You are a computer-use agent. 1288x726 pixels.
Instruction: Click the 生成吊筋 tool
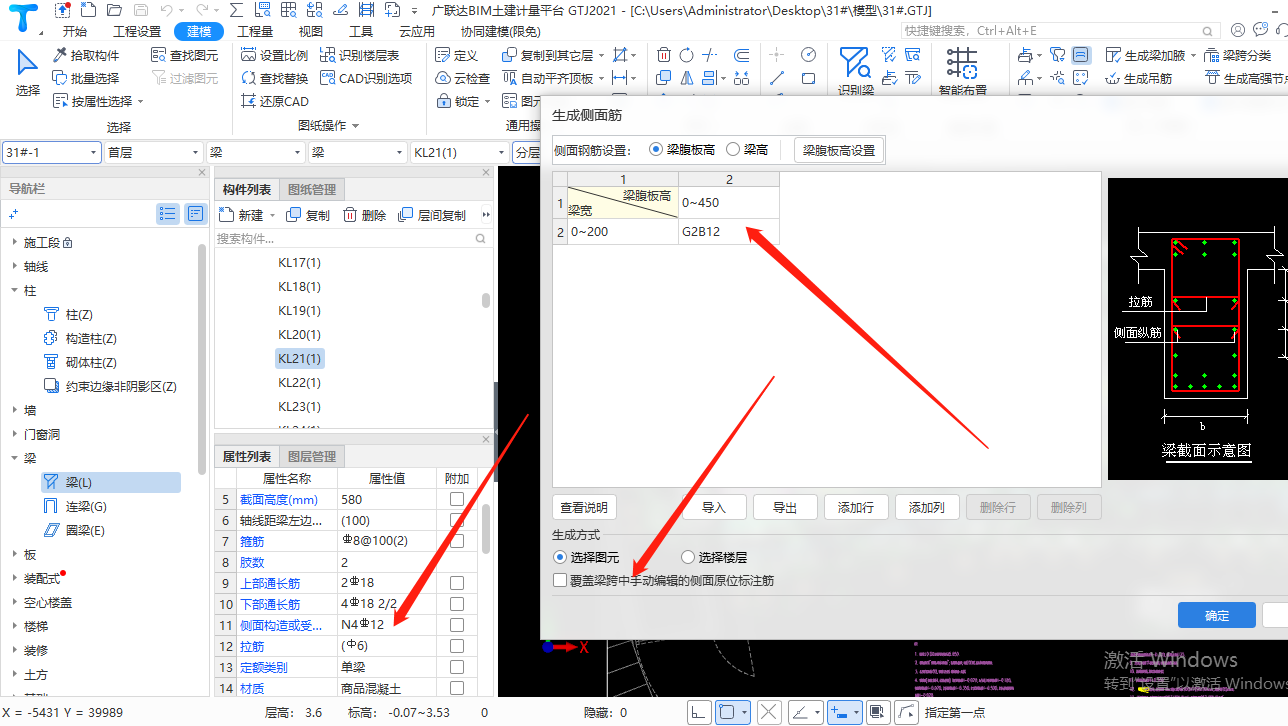(x=1138, y=78)
